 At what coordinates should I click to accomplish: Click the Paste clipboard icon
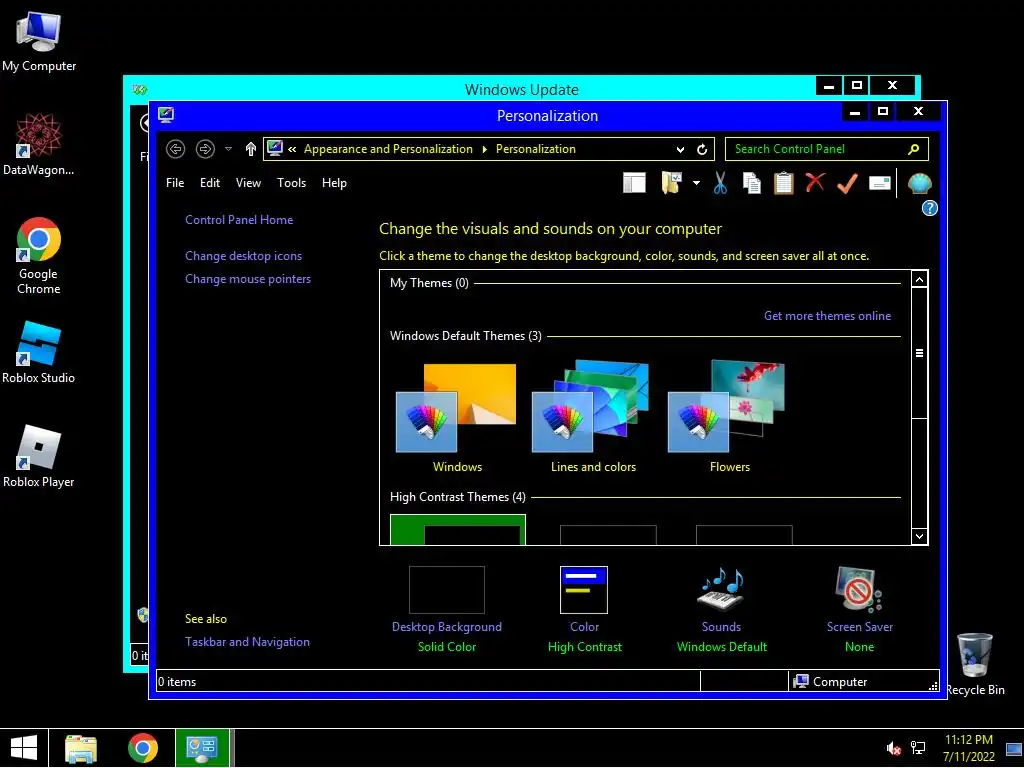783,183
